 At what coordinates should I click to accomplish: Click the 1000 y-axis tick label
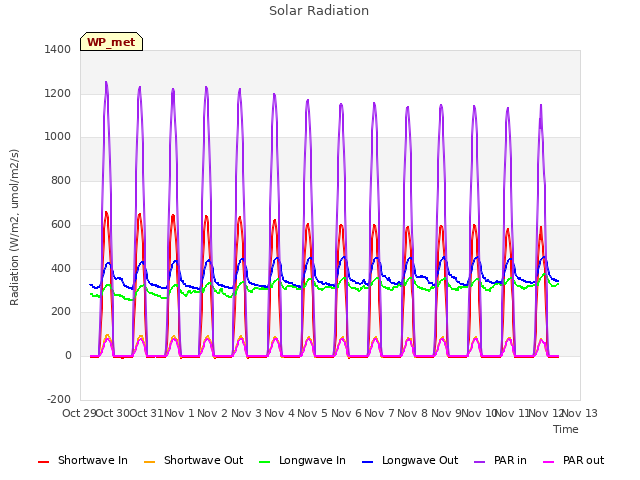[x=58, y=137]
